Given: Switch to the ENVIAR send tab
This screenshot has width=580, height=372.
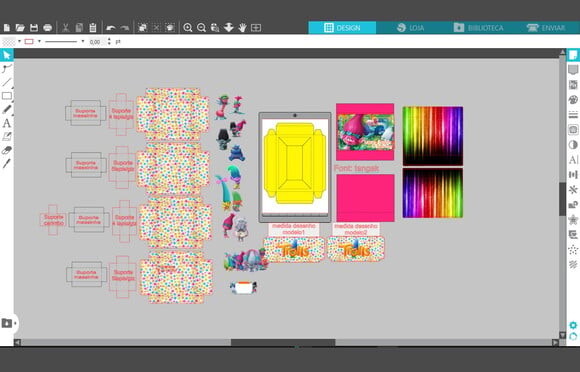Looking at the screenshot, I should coord(546,28).
